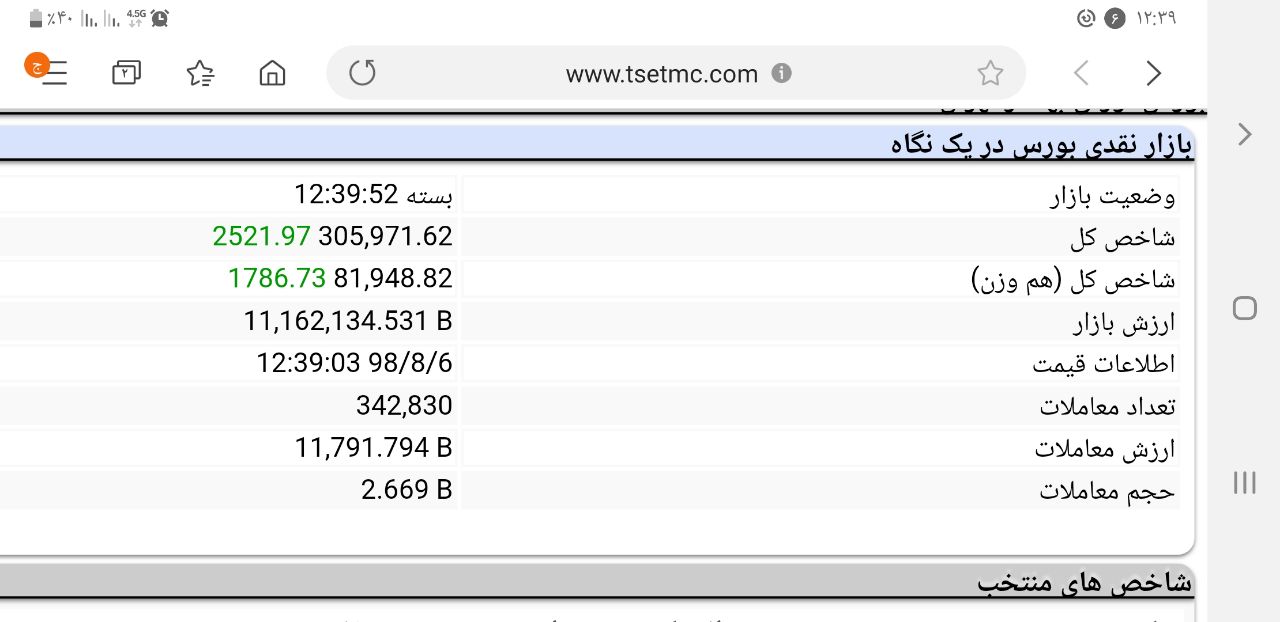Open the شاخص کل row label
Viewport: 1280px width, 622px height.
(x=1123, y=238)
